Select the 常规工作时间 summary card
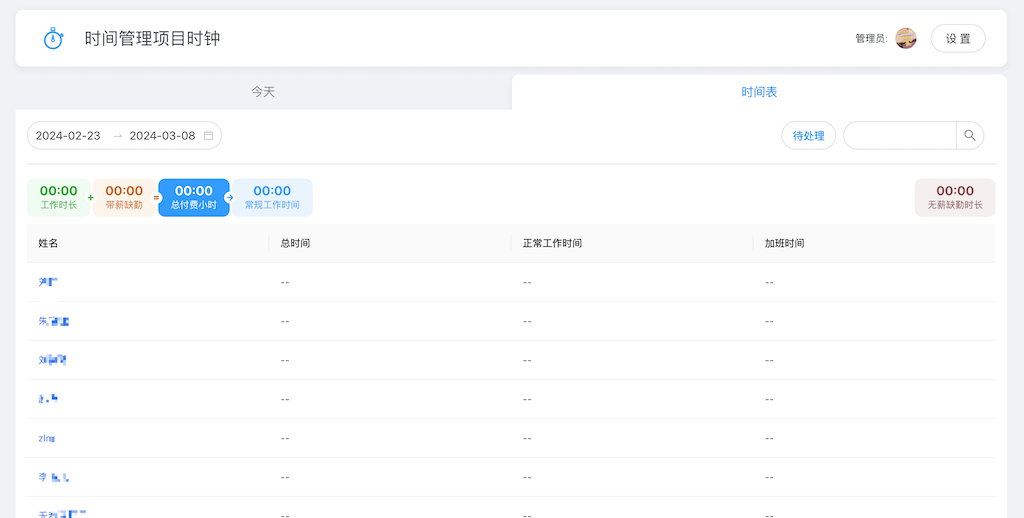Image resolution: width=1024 pixels, height=518 pixels. (272, 197)
